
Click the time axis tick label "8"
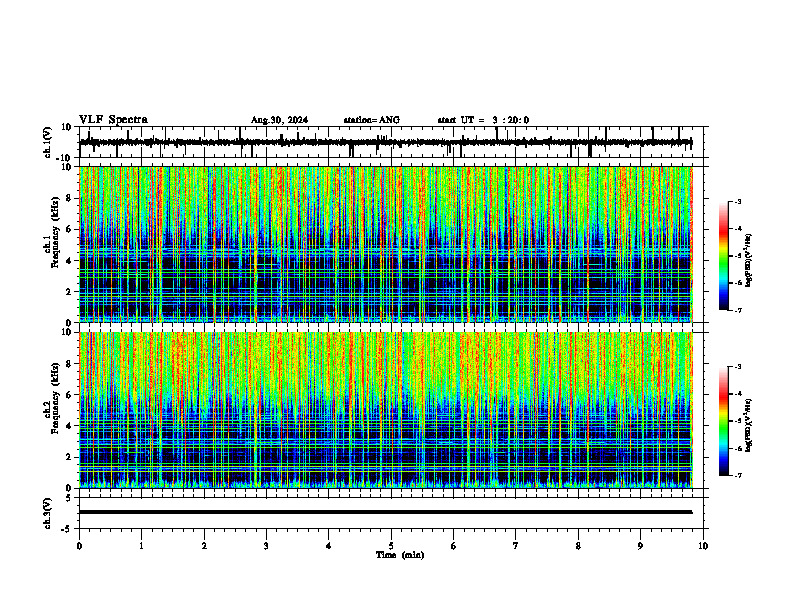coord(578,546)
